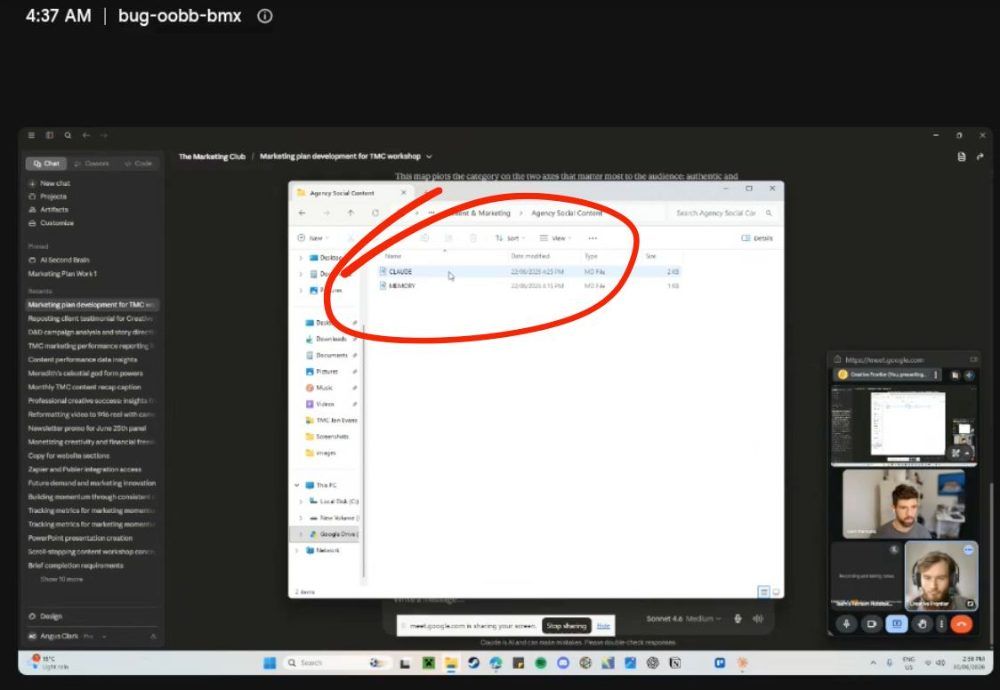Viewport: 1000px width, 690px height.
Task: Open Videos in Explorer quick access
Action: (325, 404)
